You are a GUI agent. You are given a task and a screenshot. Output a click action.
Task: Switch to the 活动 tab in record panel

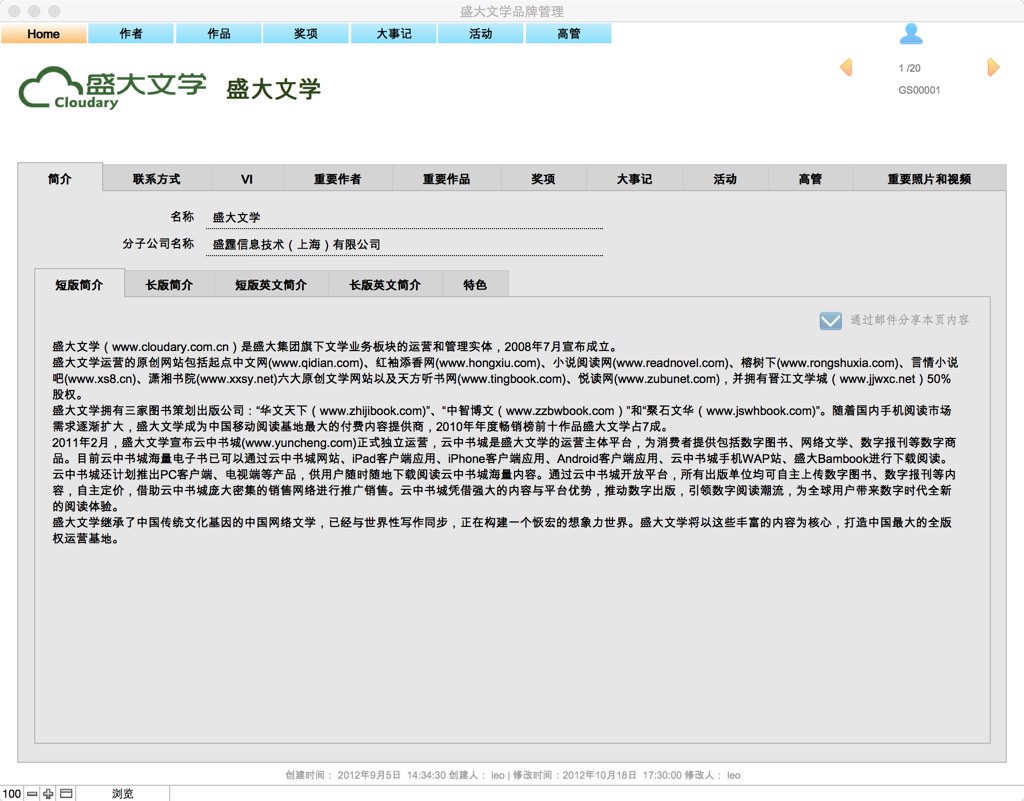pos(726,179)
